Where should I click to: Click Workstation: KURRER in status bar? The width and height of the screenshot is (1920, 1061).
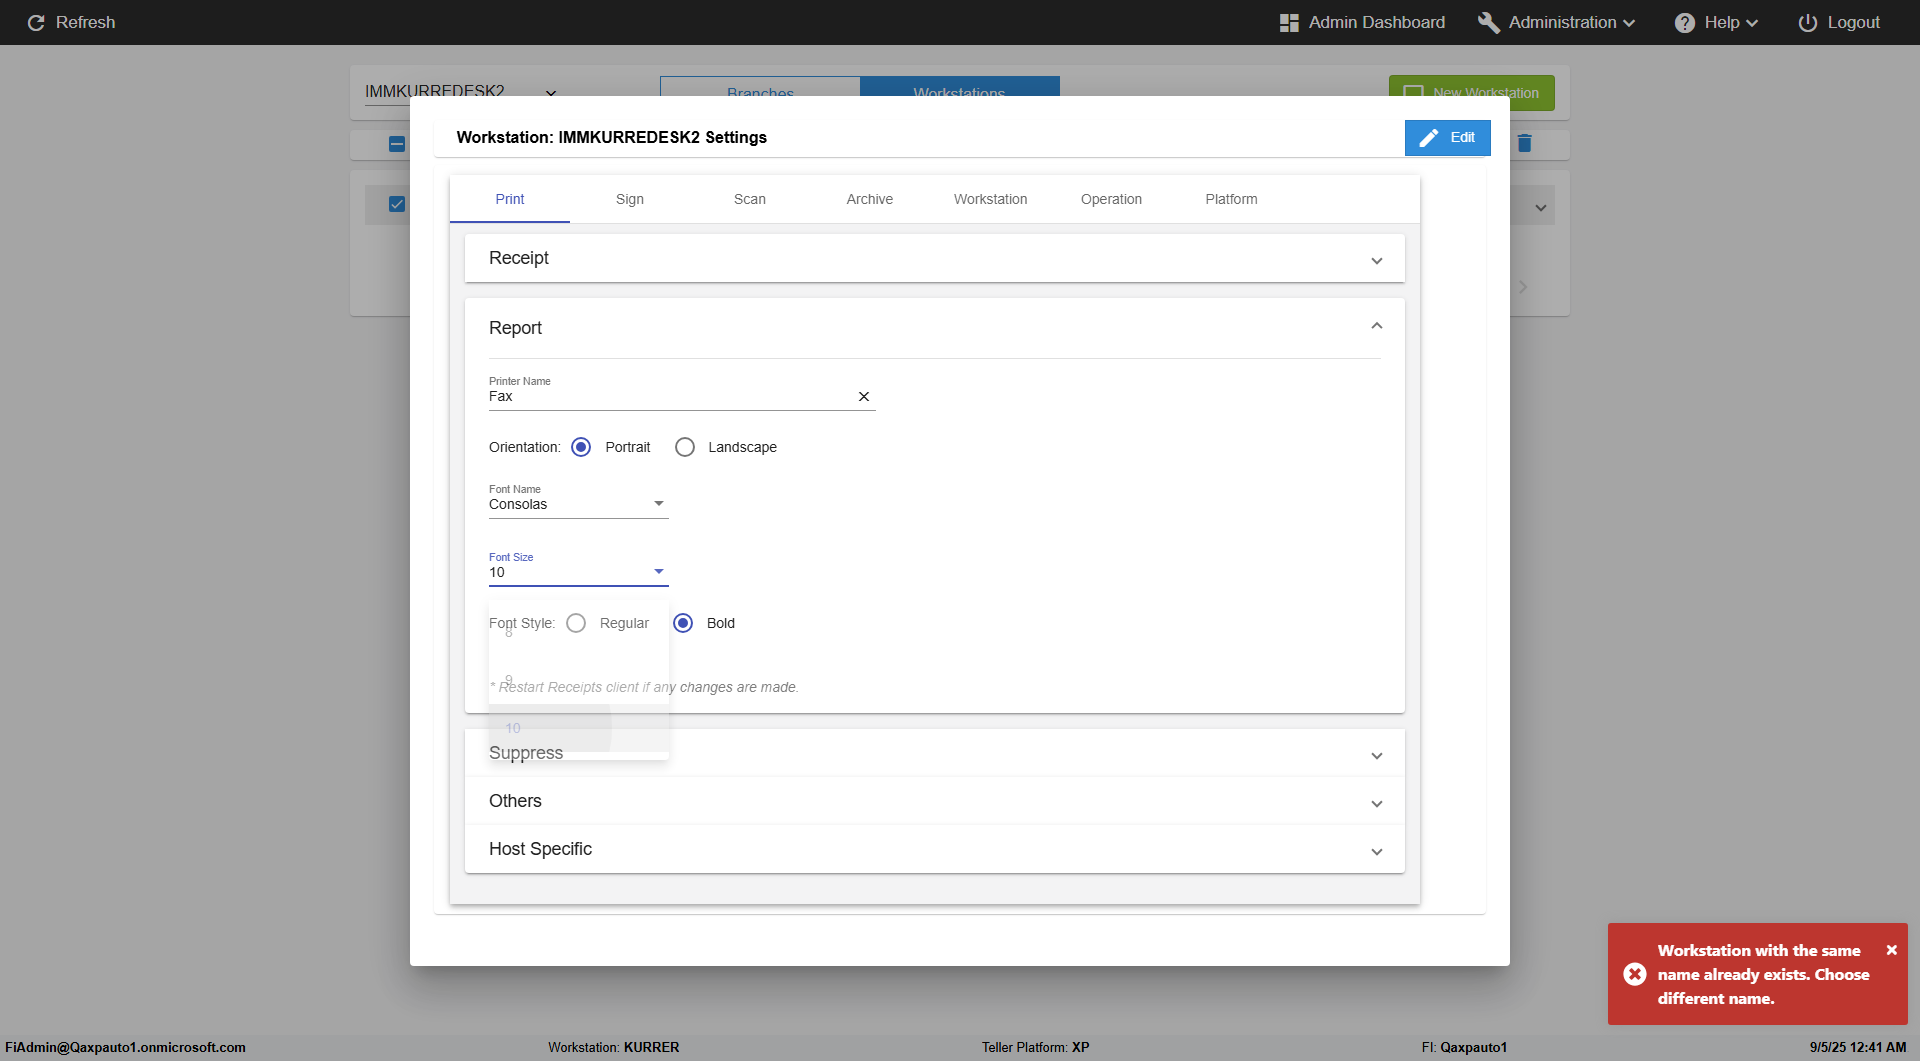(x=613, y=1047)
